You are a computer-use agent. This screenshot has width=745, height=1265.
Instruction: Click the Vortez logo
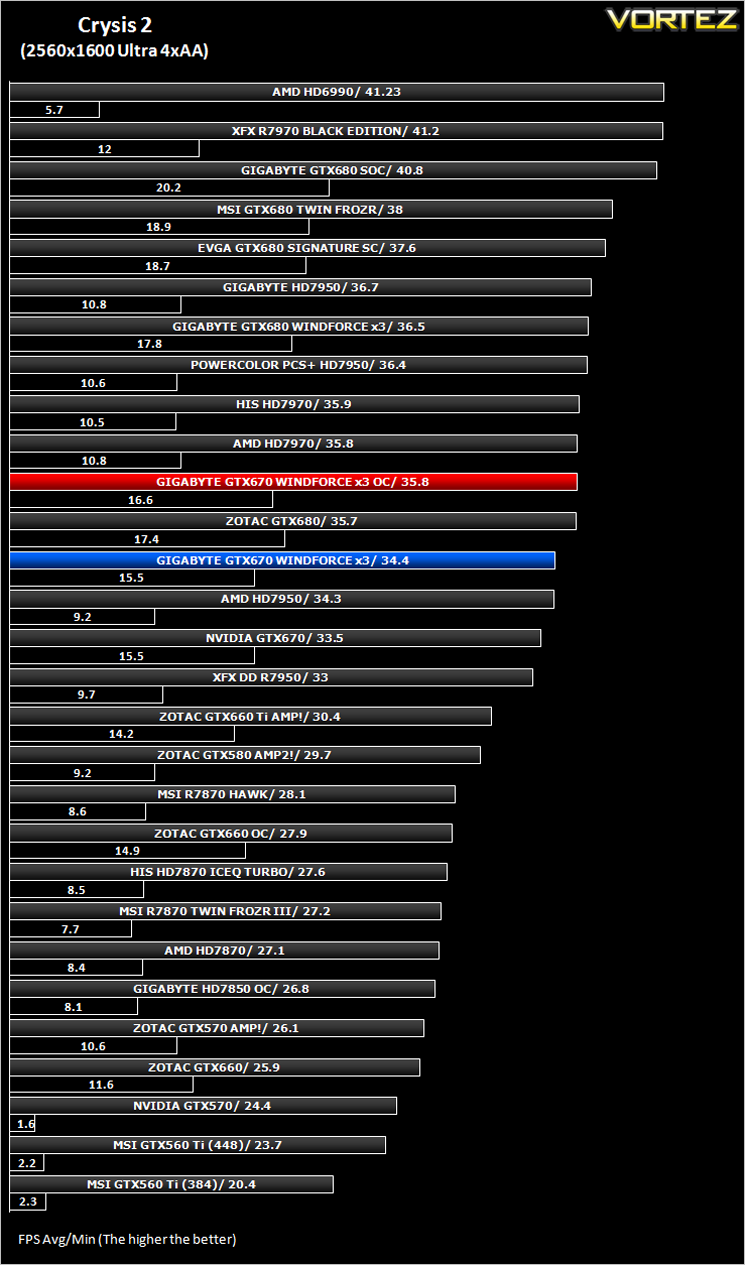pos(671,20)
